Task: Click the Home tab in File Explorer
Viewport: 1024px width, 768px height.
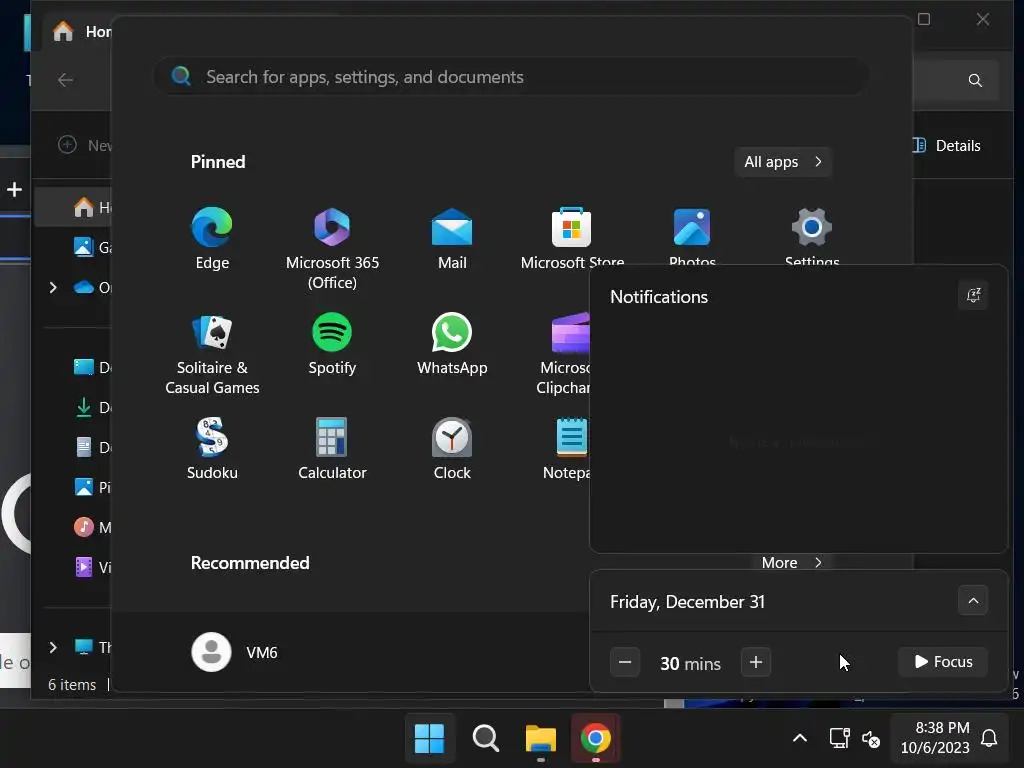Action: (x=81, y=31)
